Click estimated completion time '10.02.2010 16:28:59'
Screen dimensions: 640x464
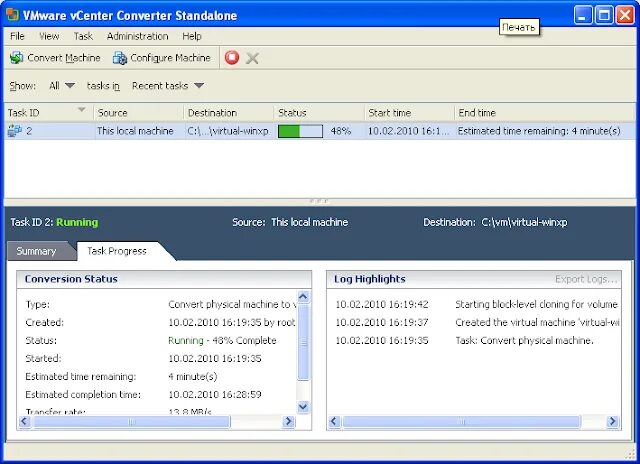pyautogui.click(x=215, y=395)
